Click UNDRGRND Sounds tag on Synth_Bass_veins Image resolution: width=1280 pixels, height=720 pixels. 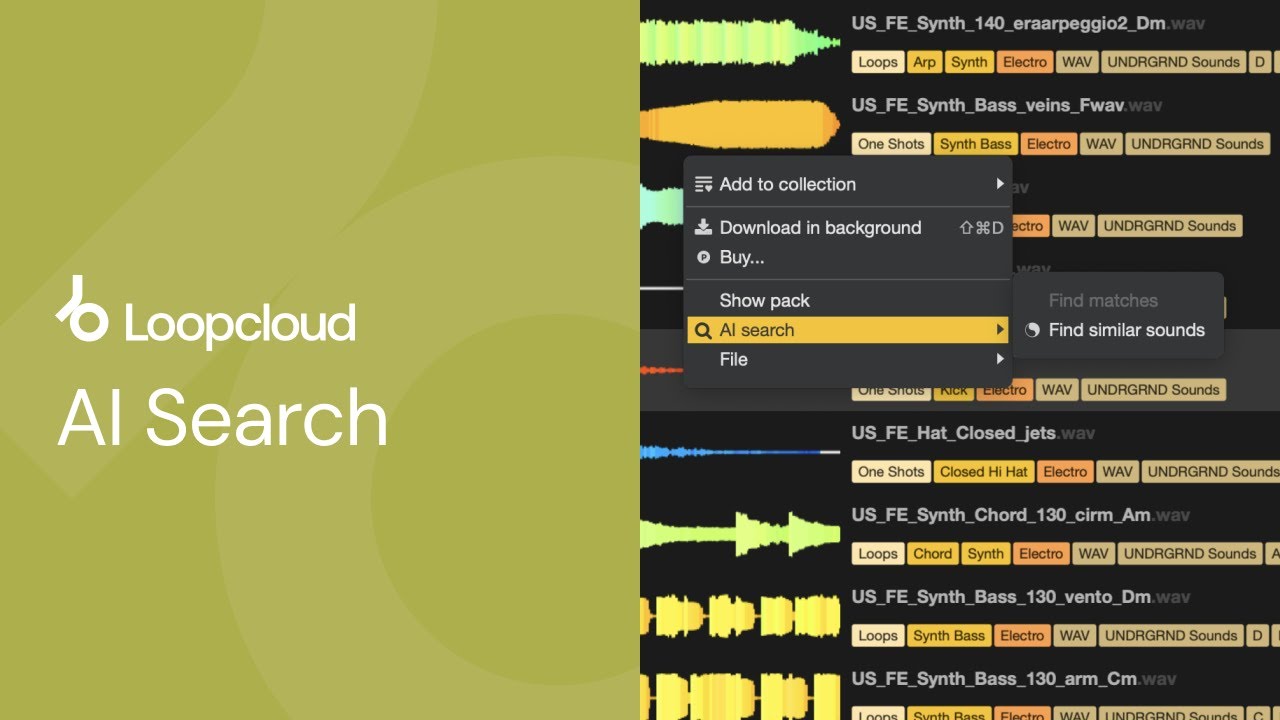click(x=1198, y=144)
